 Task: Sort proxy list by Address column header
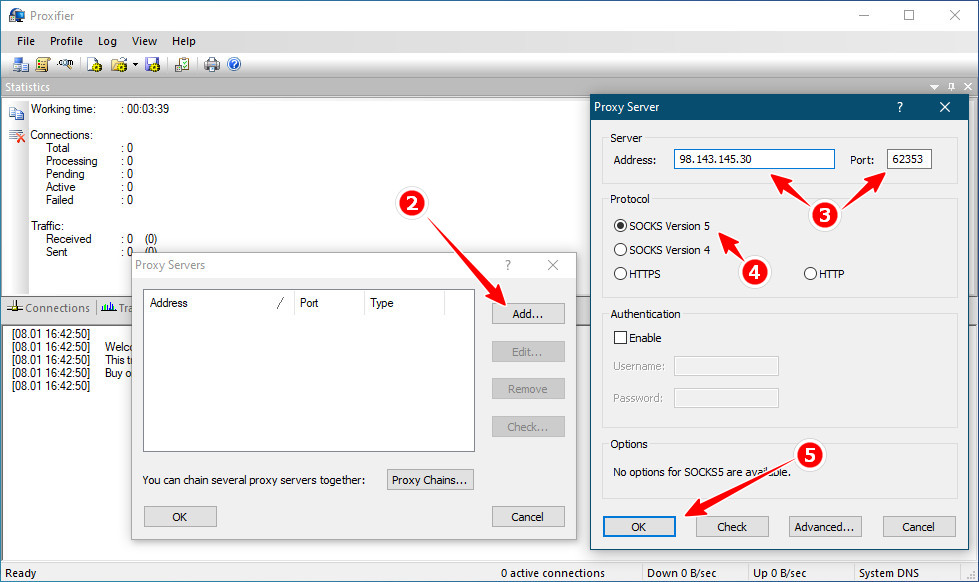click(x=219, y=303)
